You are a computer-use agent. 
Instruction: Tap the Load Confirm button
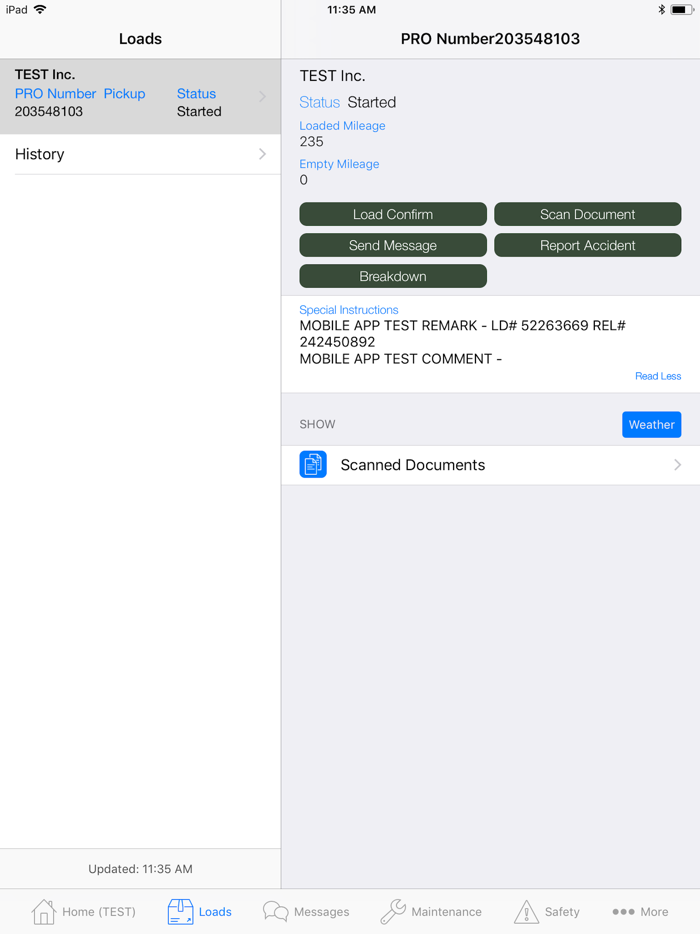click(393, 214)
